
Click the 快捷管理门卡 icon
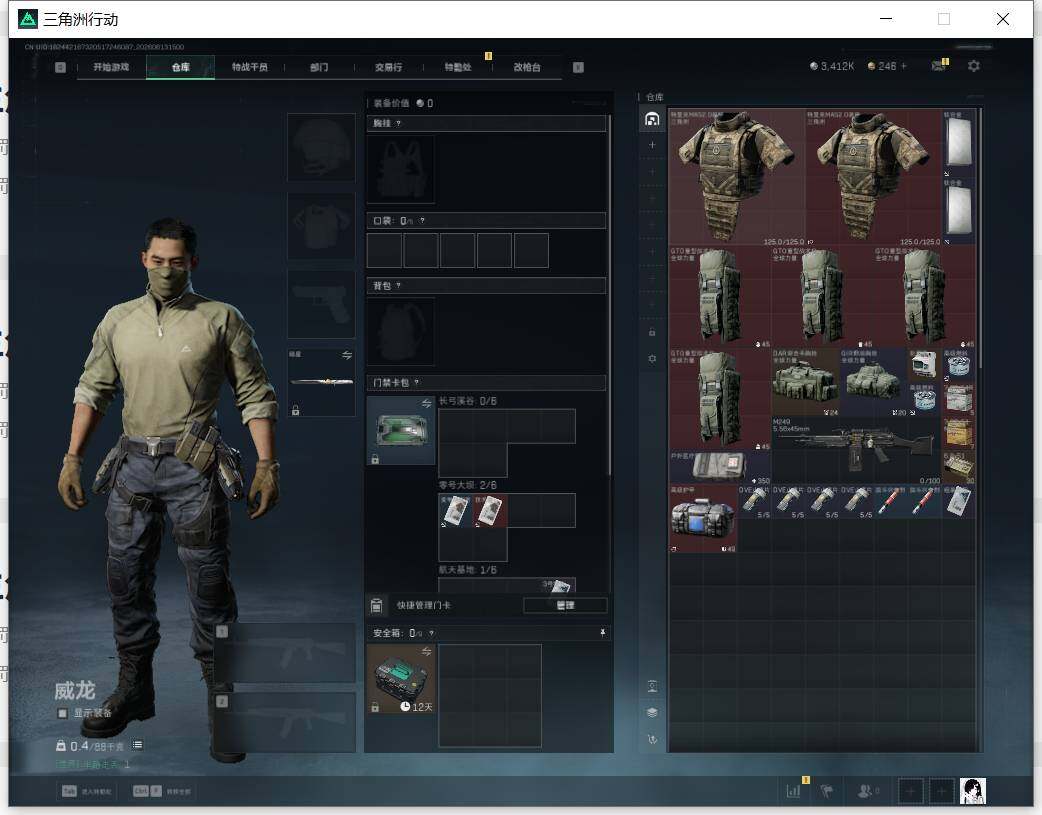[376, 605]
